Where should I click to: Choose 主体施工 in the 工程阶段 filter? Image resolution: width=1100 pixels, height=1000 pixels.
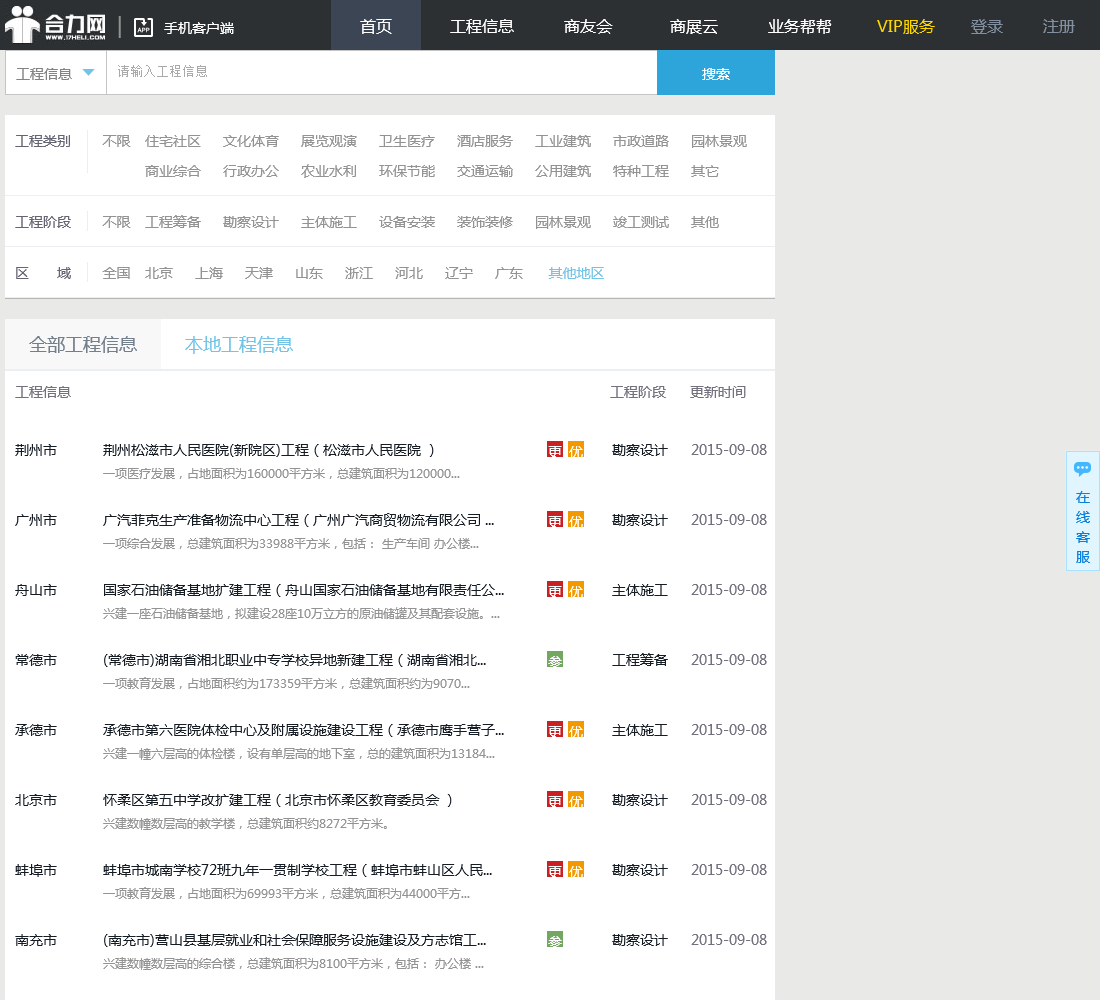click(x=329, y=222)
